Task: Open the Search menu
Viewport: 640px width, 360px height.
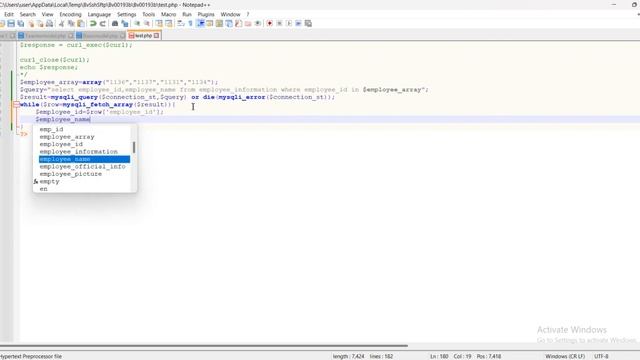Action: tap(28, 14)
